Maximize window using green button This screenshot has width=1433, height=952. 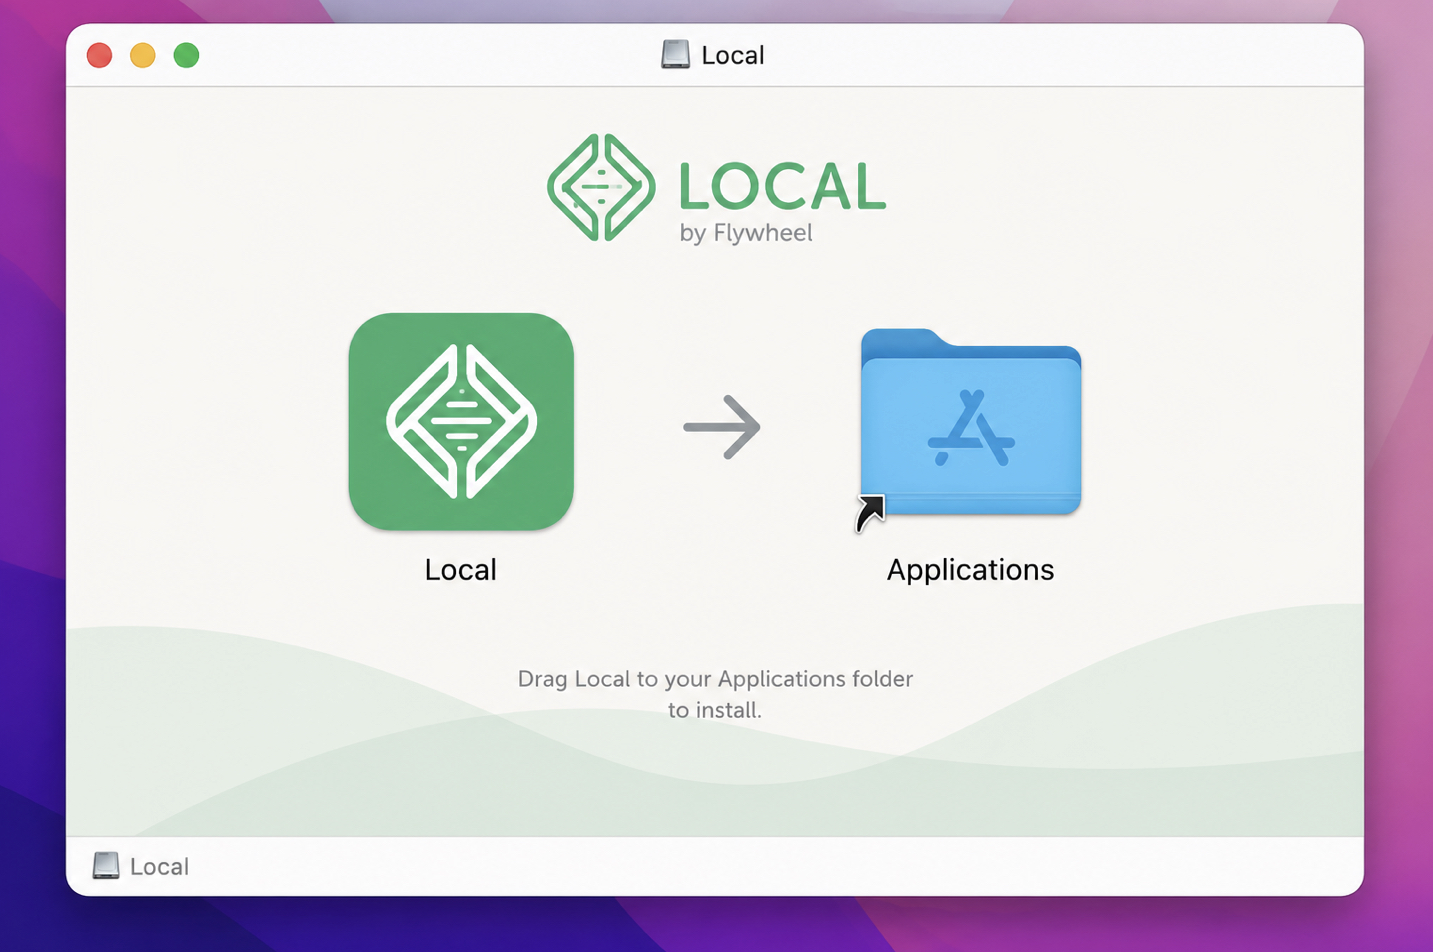click(x=186, y=55)
